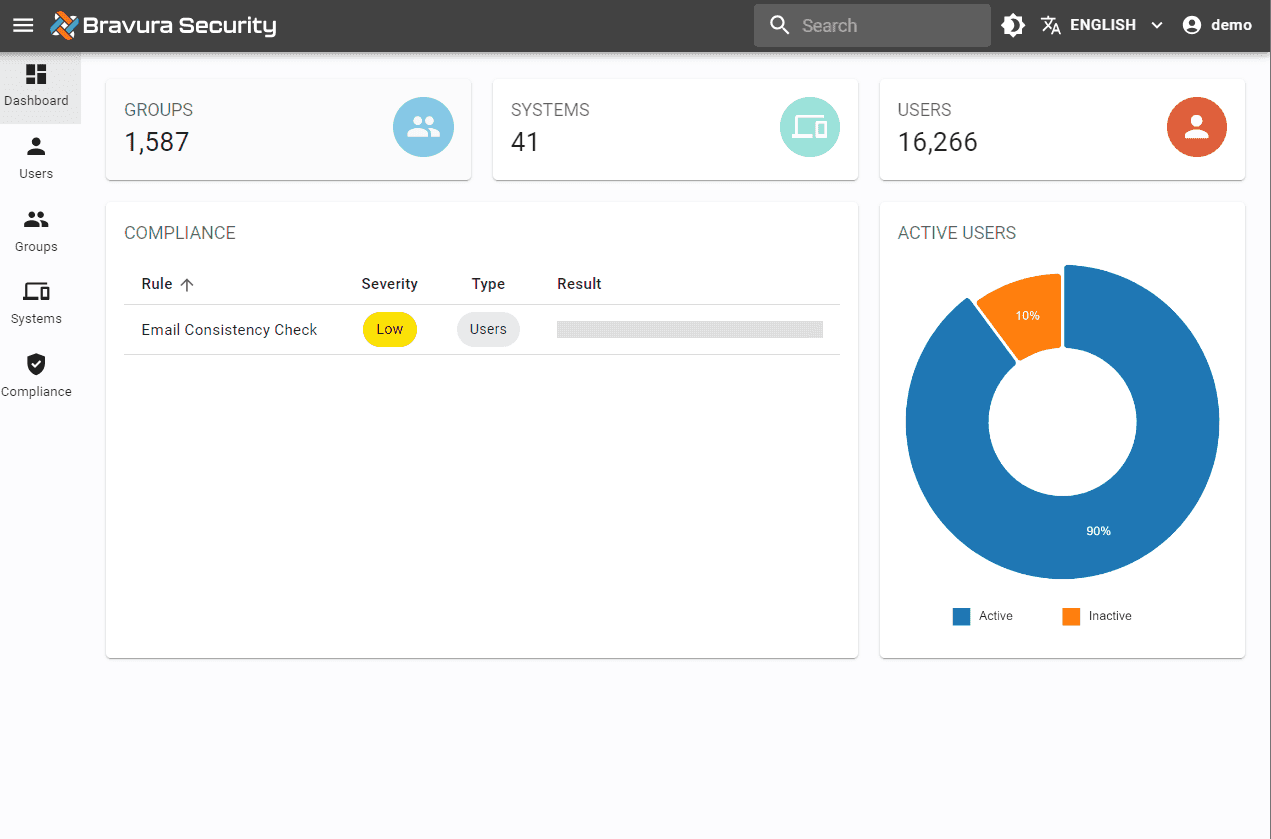The height and width of the screenshot is (839, 1271).
Task: Go to Users in the sidebar
Action: click(x=36, y=158)
